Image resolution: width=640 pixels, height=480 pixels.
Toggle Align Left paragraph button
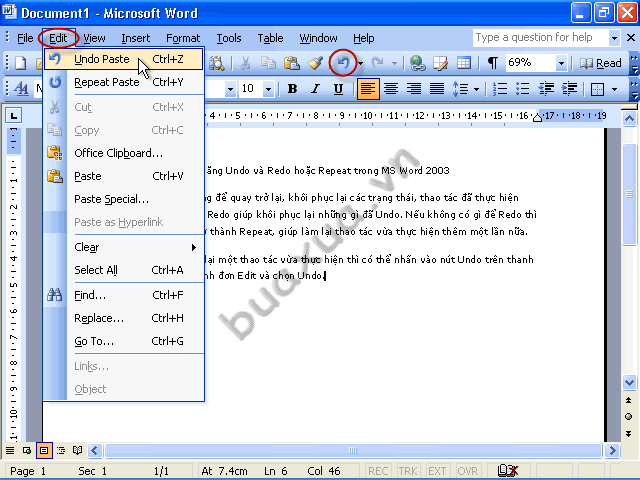click(x=368, y=89)
